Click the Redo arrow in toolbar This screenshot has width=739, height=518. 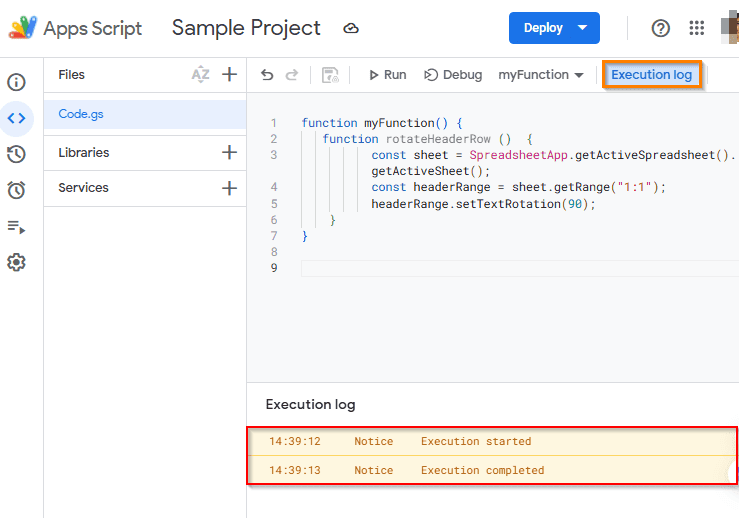pyautogui.click(x=292, y=75)
